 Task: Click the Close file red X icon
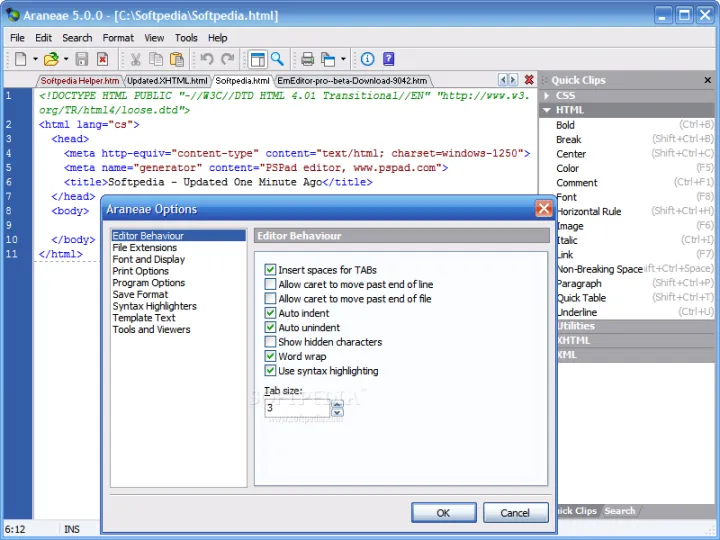point(102,59)
